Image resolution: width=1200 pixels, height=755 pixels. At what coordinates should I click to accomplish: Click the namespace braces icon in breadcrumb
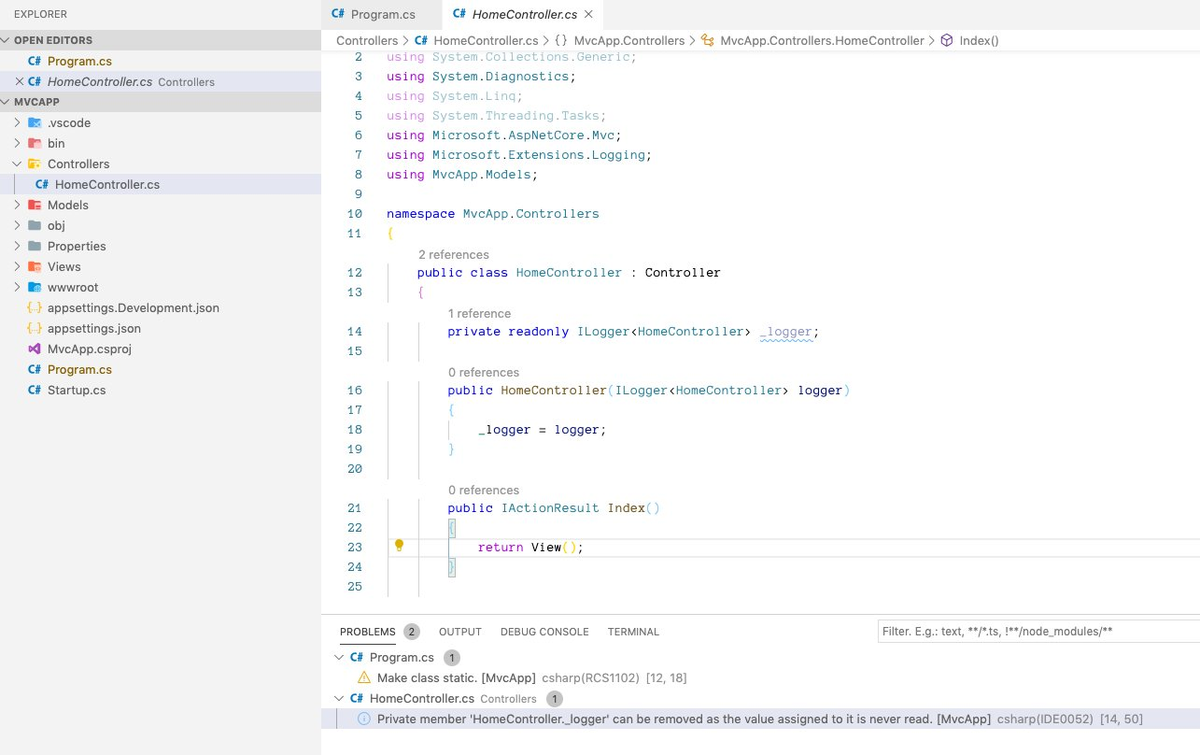click(562, 41)
